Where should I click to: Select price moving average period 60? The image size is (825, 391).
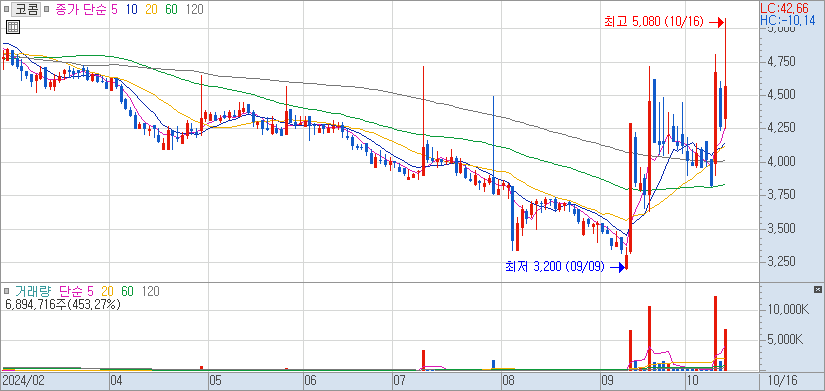pyautogui.click(x=172, y=9)
